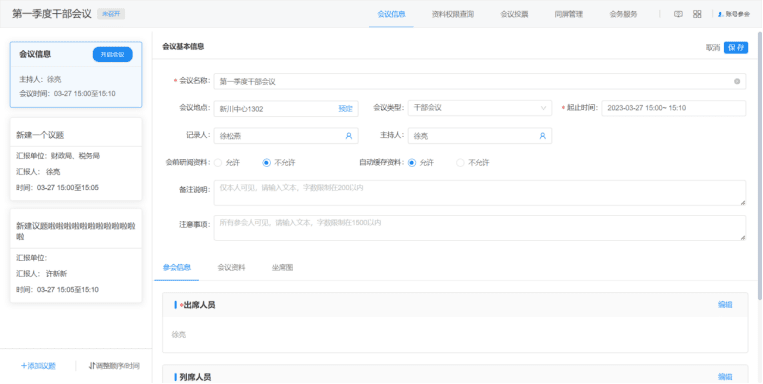
Task: Go to 同屏管理 tab
Action: click(x=568, y=14)
